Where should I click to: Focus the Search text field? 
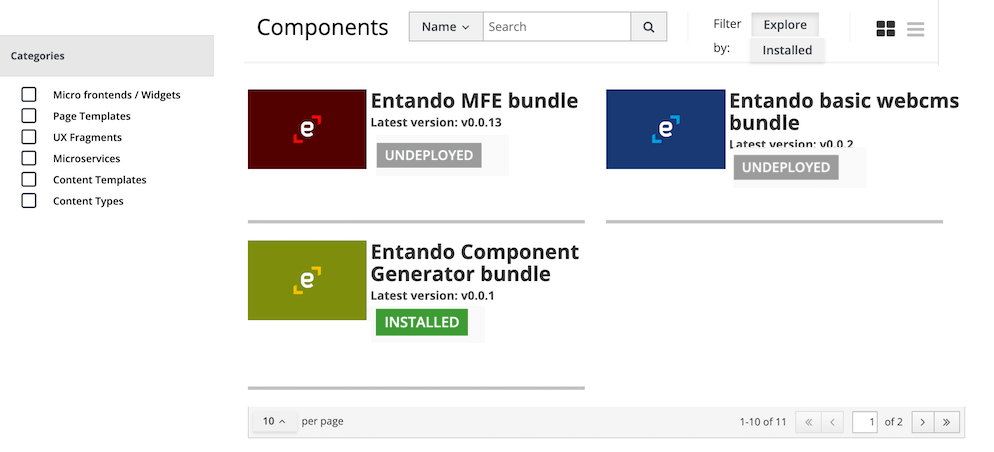click(x=557, y=27)
